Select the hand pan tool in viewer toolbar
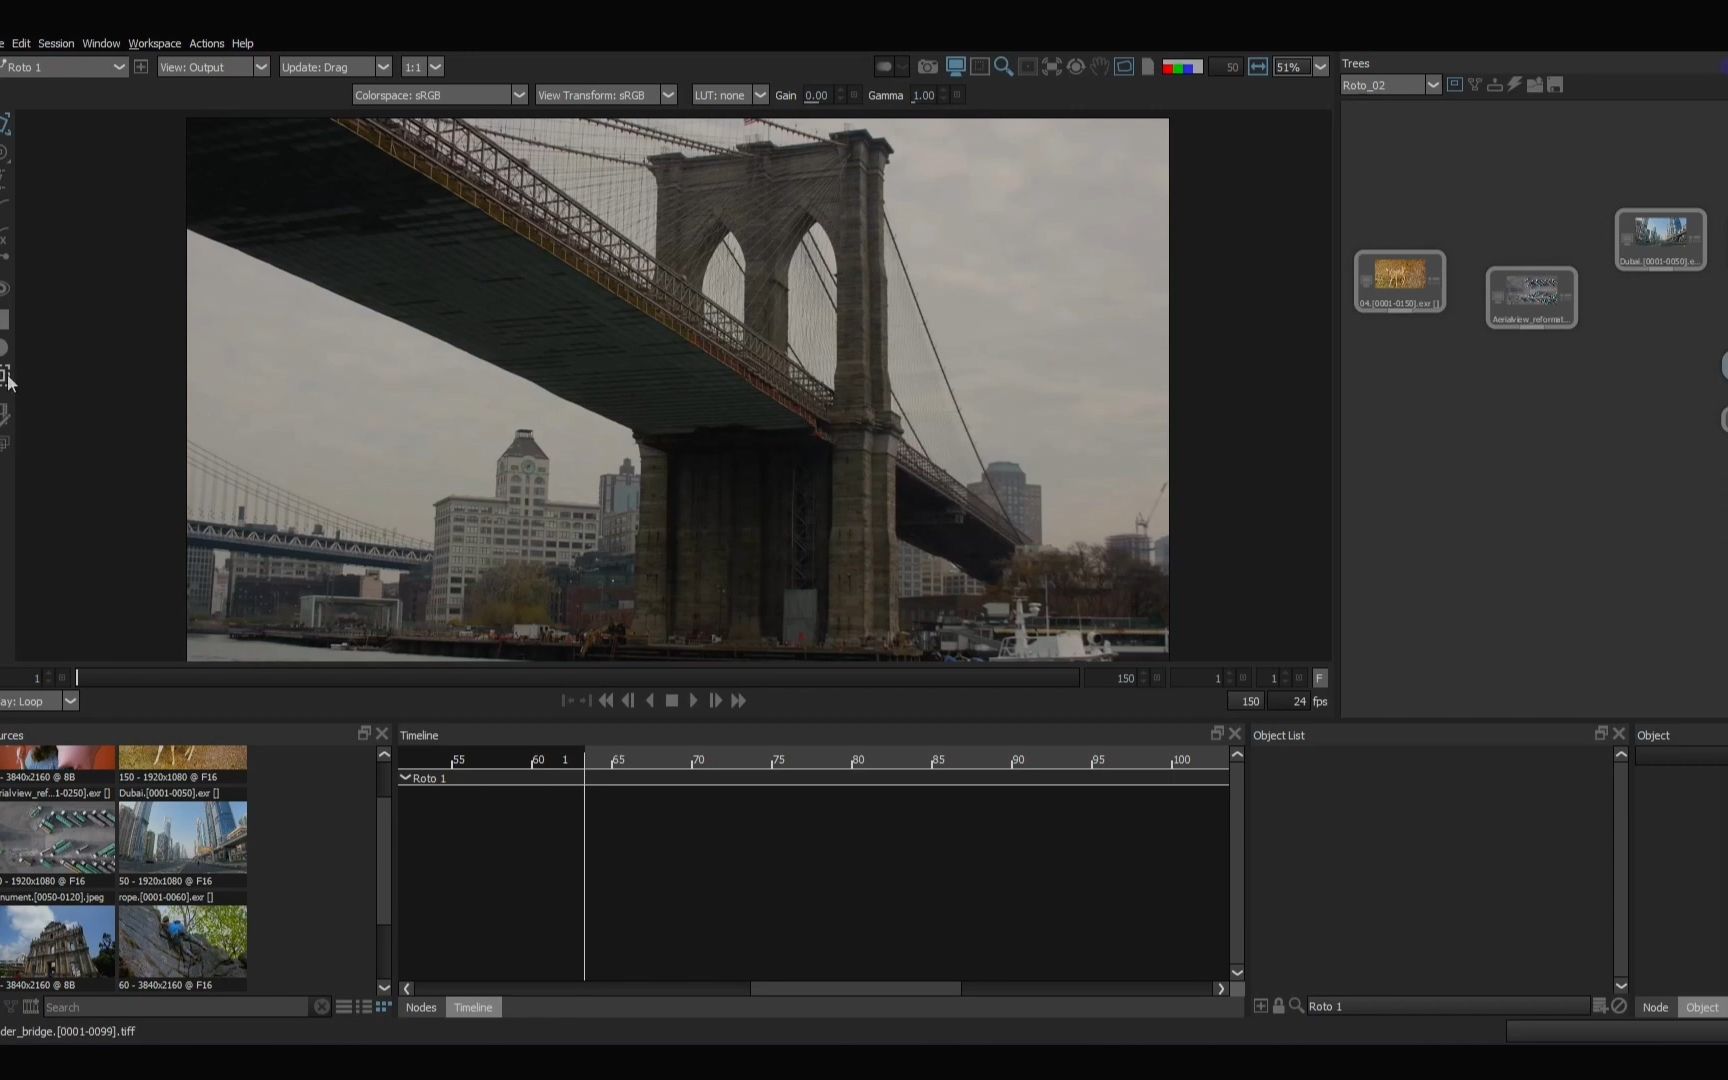 1100,67
